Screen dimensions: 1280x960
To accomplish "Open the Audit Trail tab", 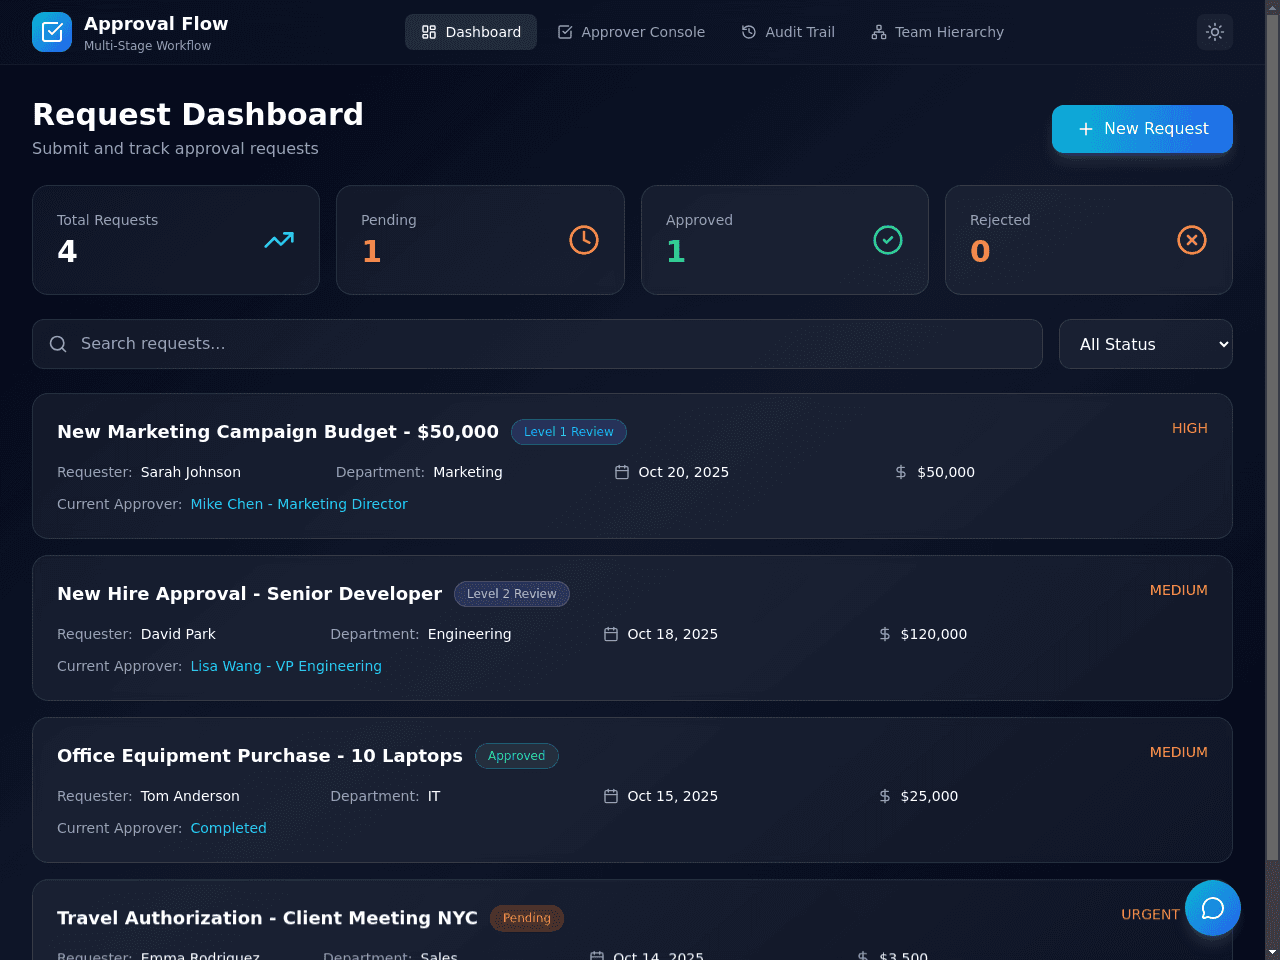I will [788, 32].
